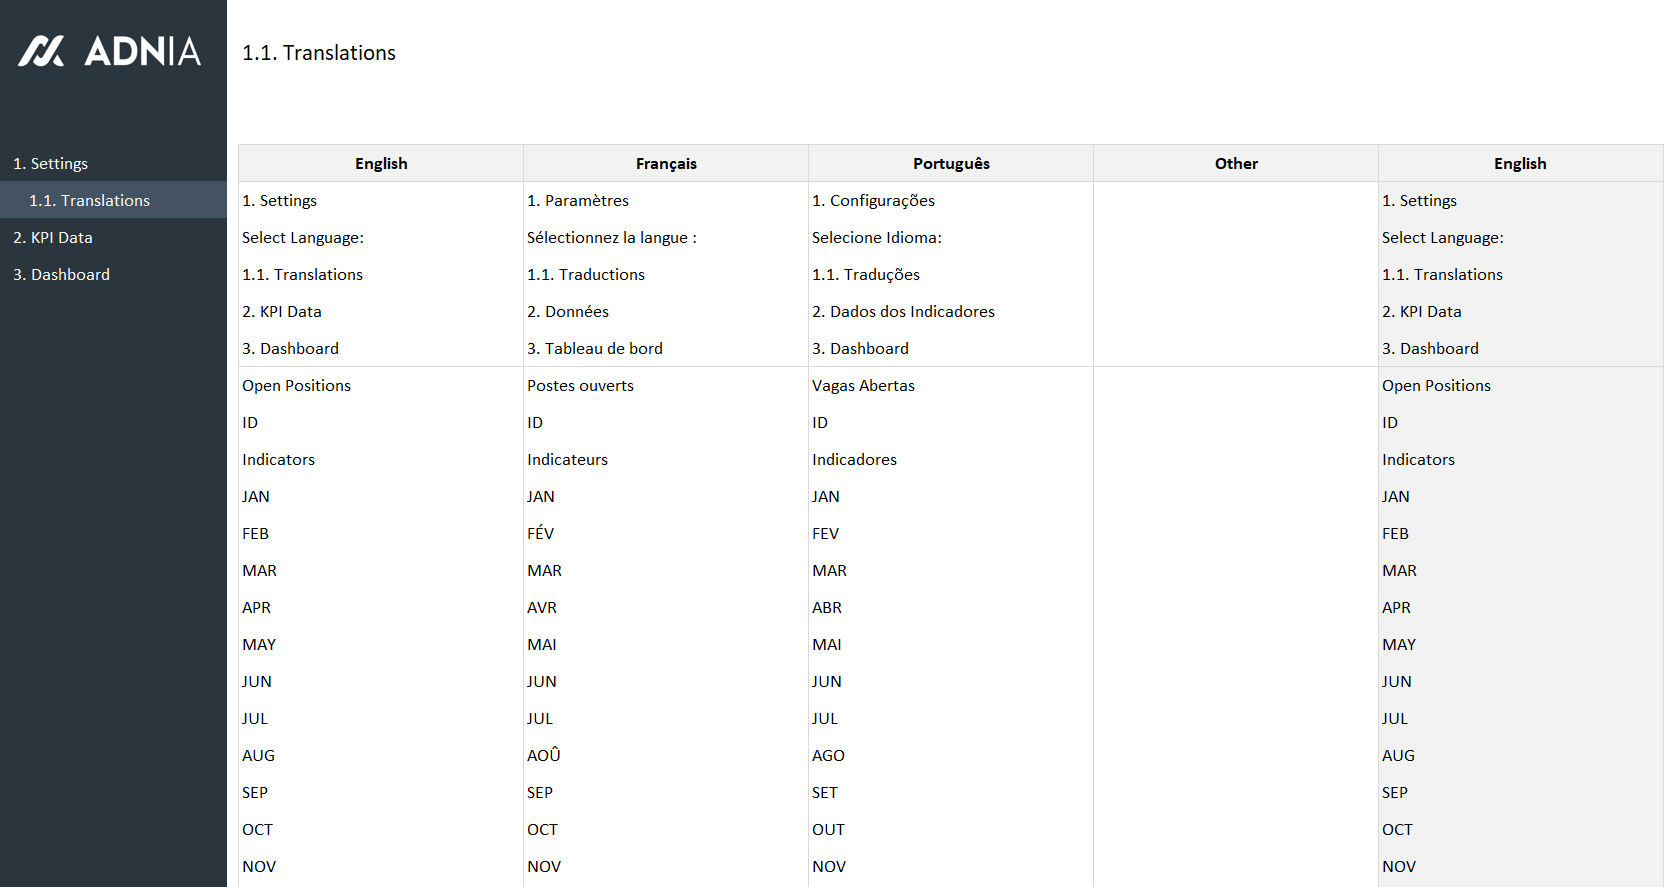Select 1.1. Translations in the sidebar
Screen dimensions: 1671x887
click(x=89, y=201)
